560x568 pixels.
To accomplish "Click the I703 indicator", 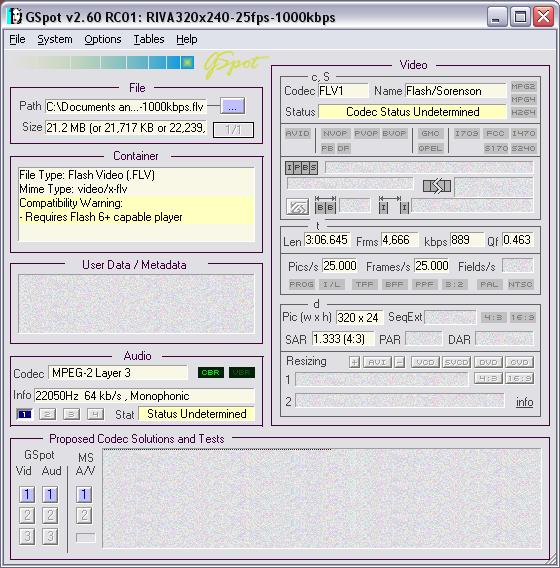I will pyautogui.click(x=467, y=133).
